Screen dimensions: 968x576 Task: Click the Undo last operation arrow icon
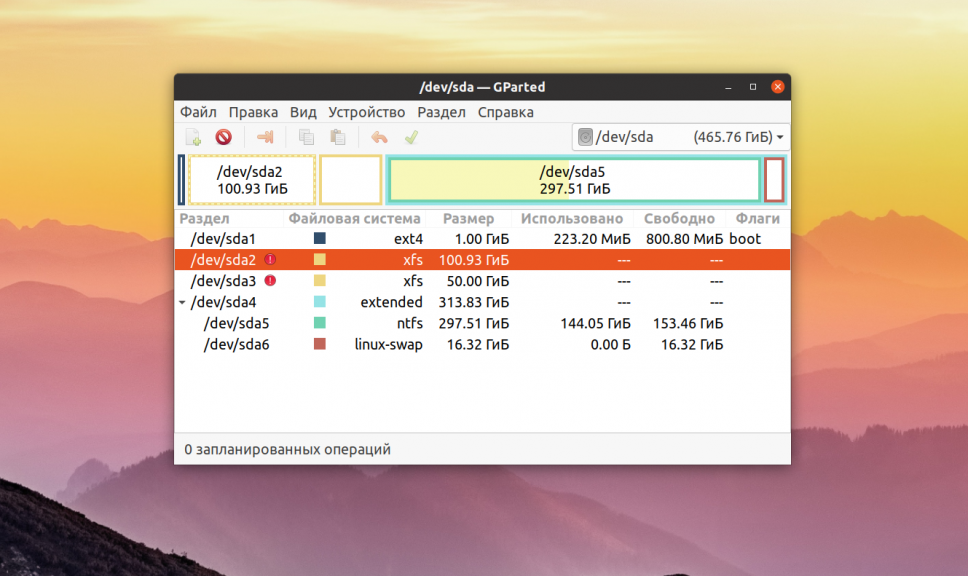click(x=379, y=137)
